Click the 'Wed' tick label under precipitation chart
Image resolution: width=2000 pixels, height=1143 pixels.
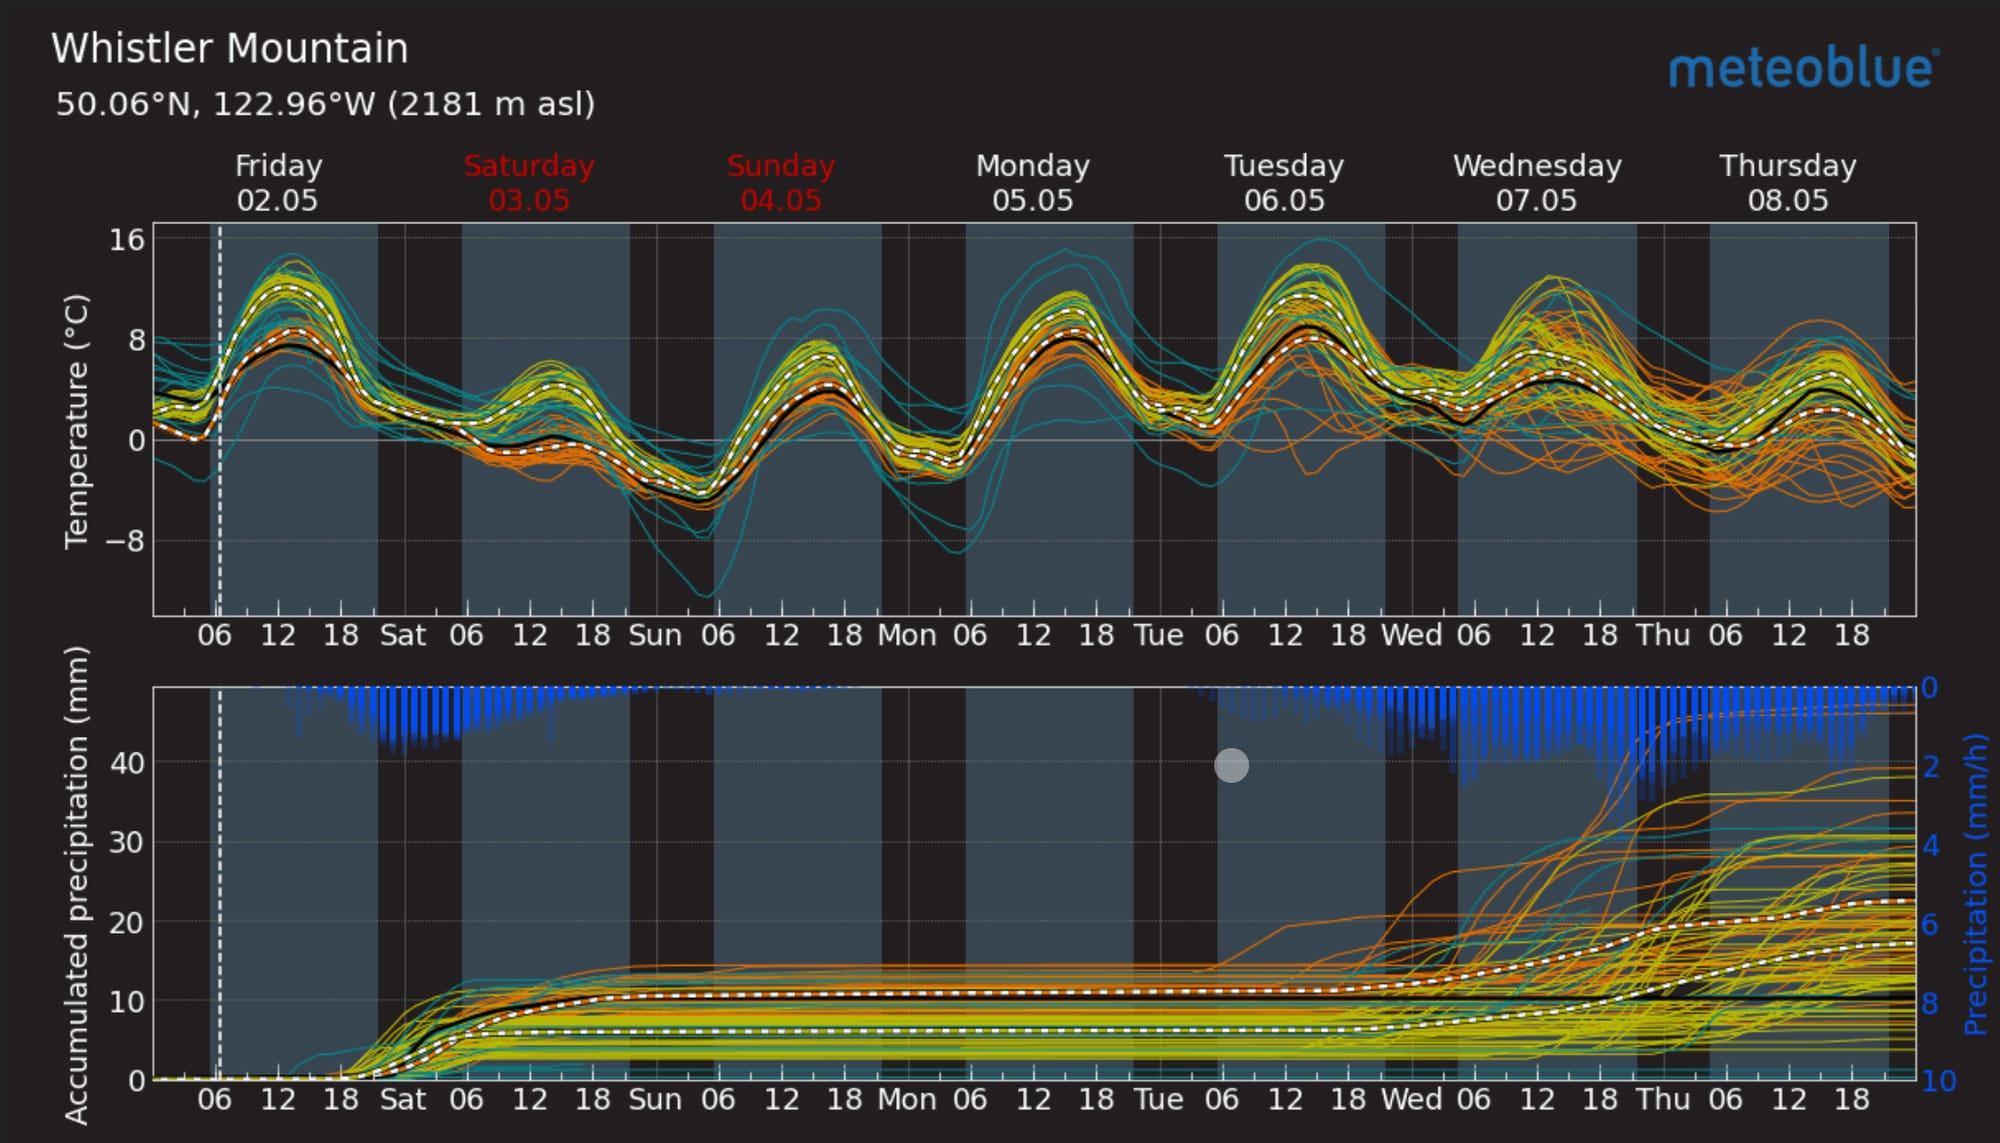coord(1411,1100)
